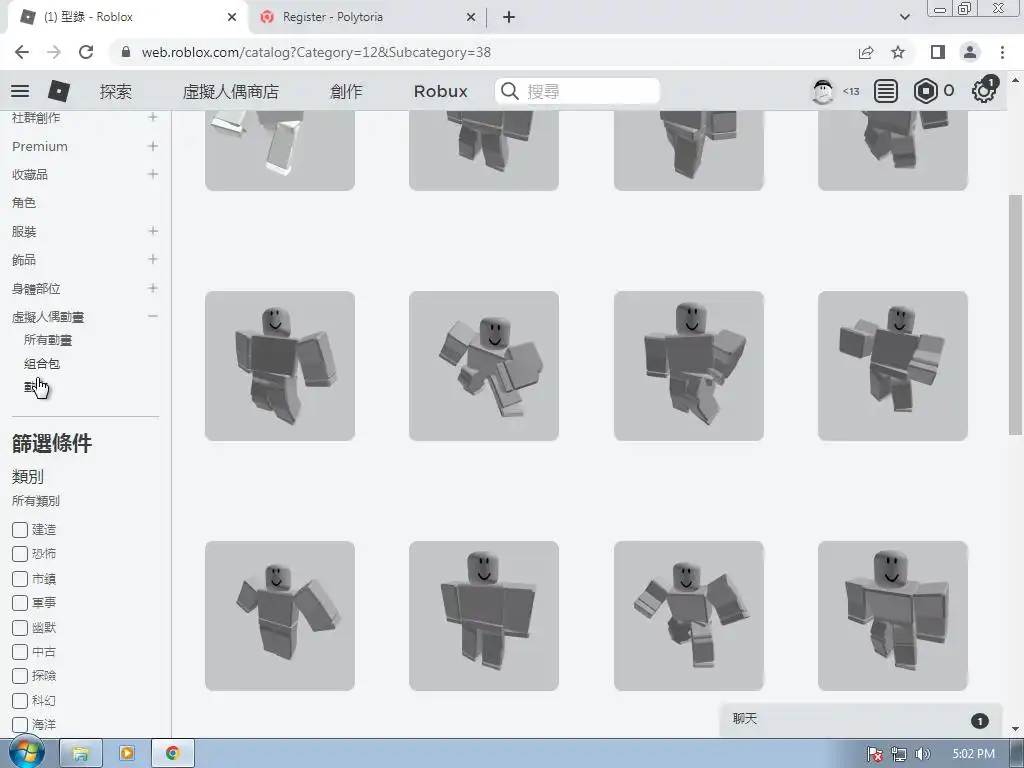
Task: Click the site lock icon
Action: tap(126, 52)
